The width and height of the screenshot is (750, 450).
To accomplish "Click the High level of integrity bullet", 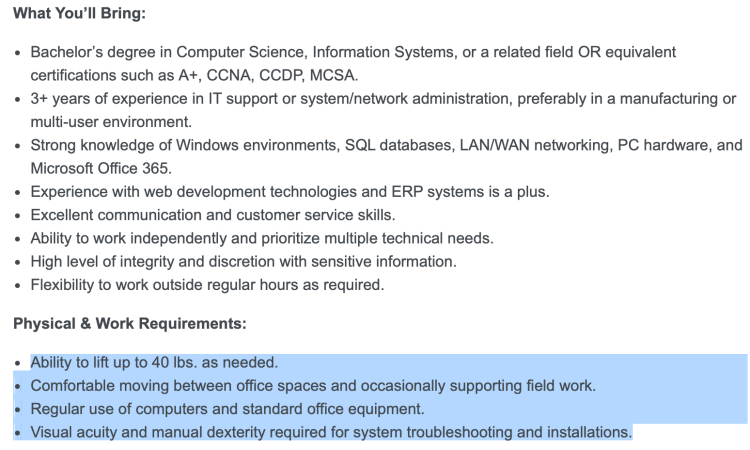I will (243, 262).
